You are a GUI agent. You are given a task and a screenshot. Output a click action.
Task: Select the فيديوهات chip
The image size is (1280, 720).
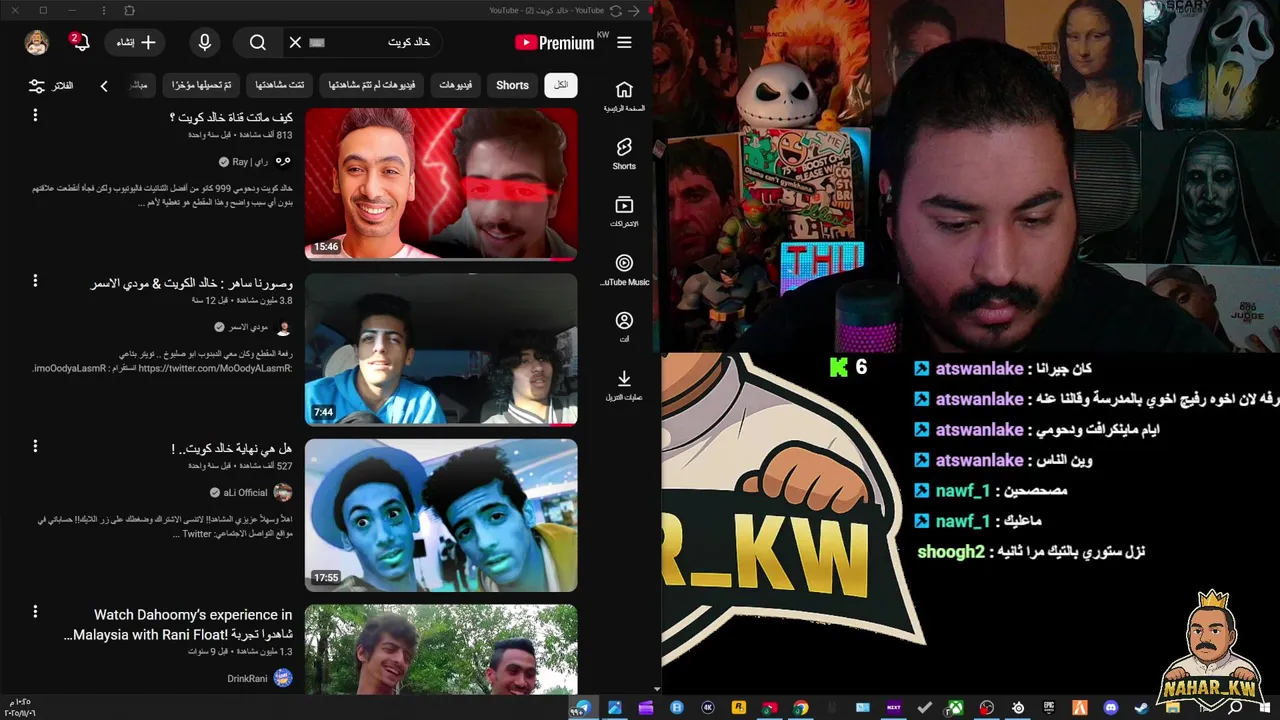(456, 85)
